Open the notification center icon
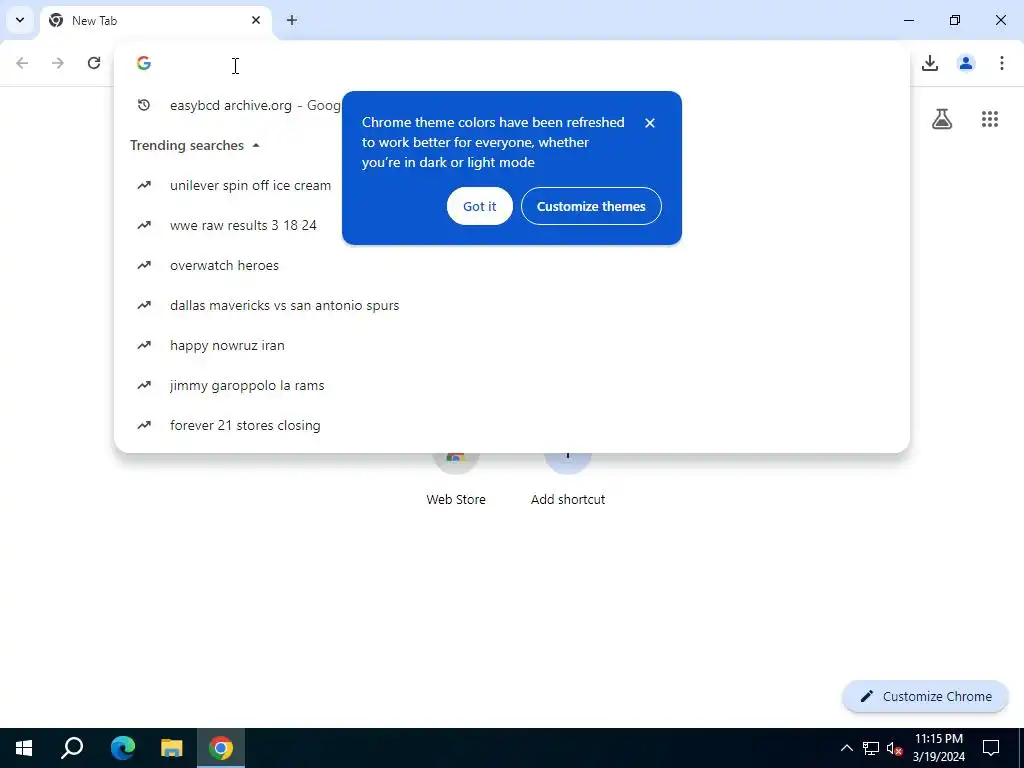The image size is (1024, 768). click(x=991, y=748)
